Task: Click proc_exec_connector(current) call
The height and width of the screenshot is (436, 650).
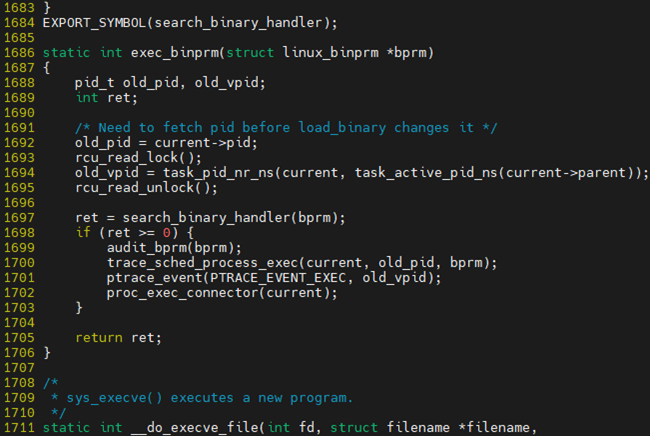Action: [x=218, y=293]
